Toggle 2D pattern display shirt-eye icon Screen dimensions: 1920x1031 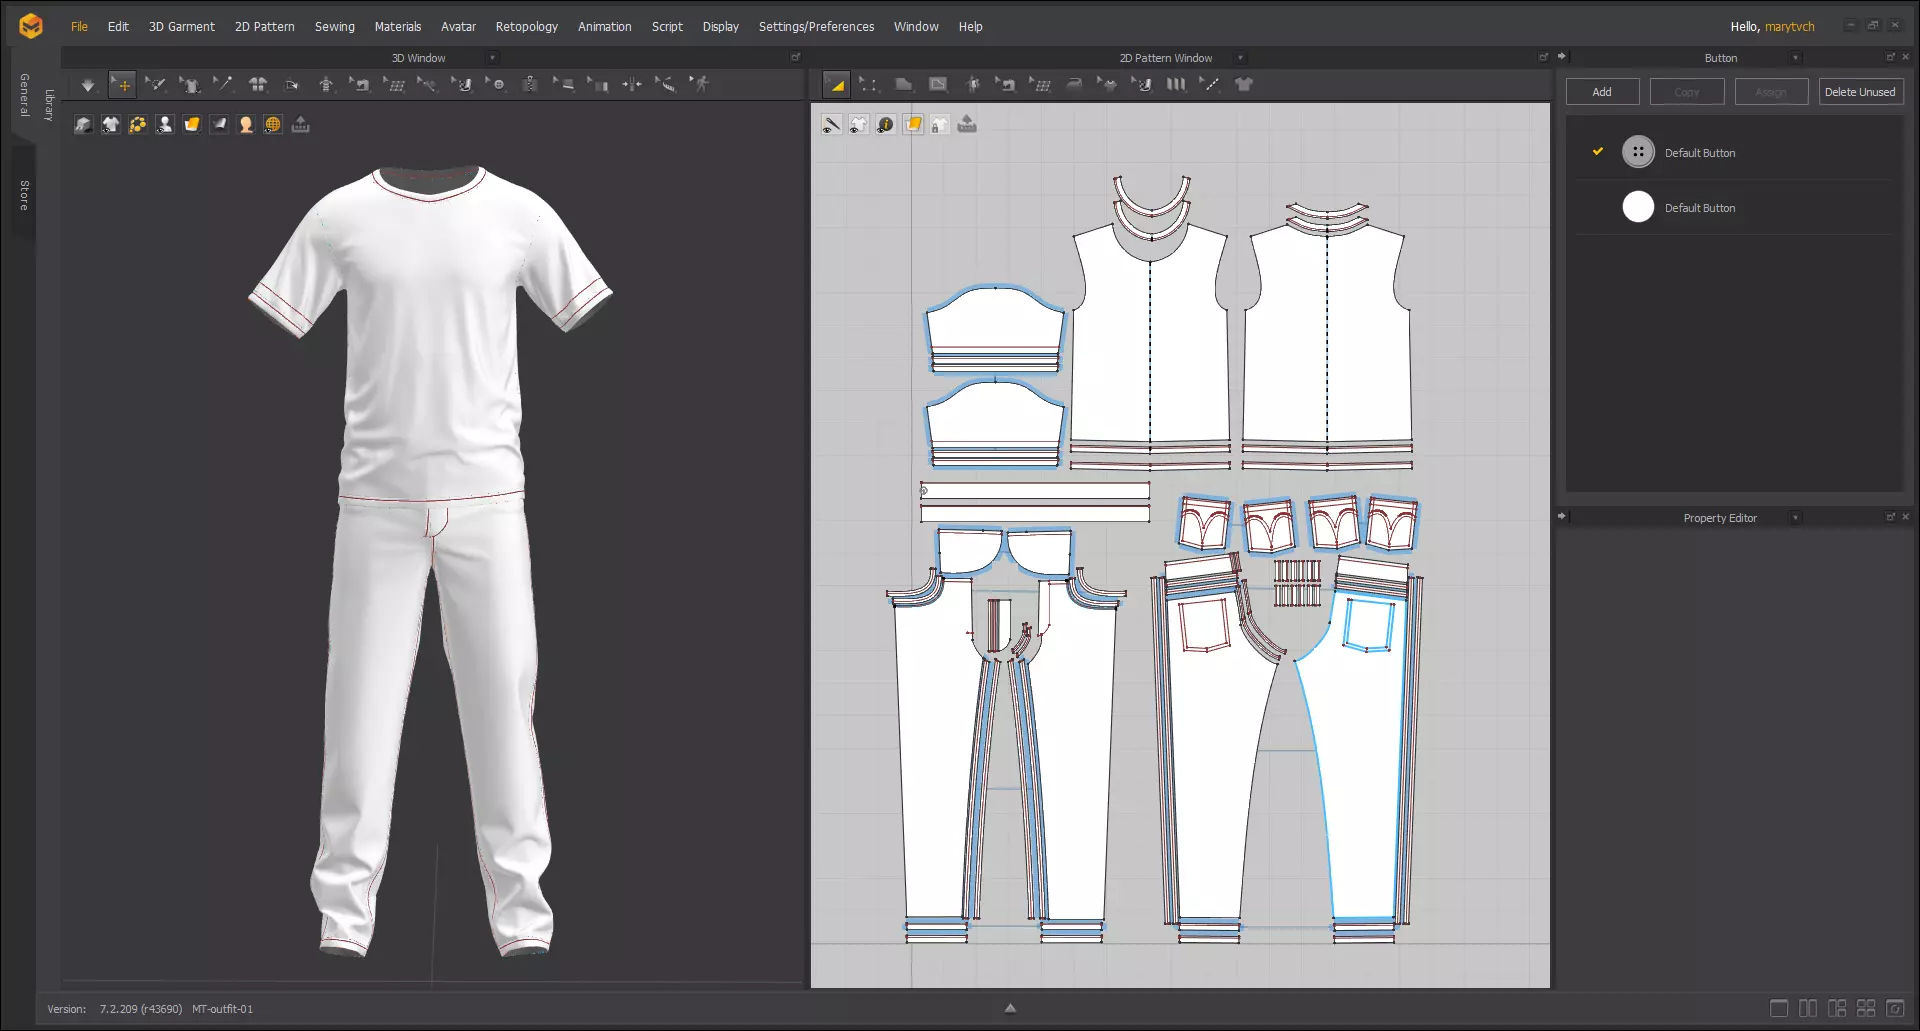pyautogui.click(x=859, y=124)
